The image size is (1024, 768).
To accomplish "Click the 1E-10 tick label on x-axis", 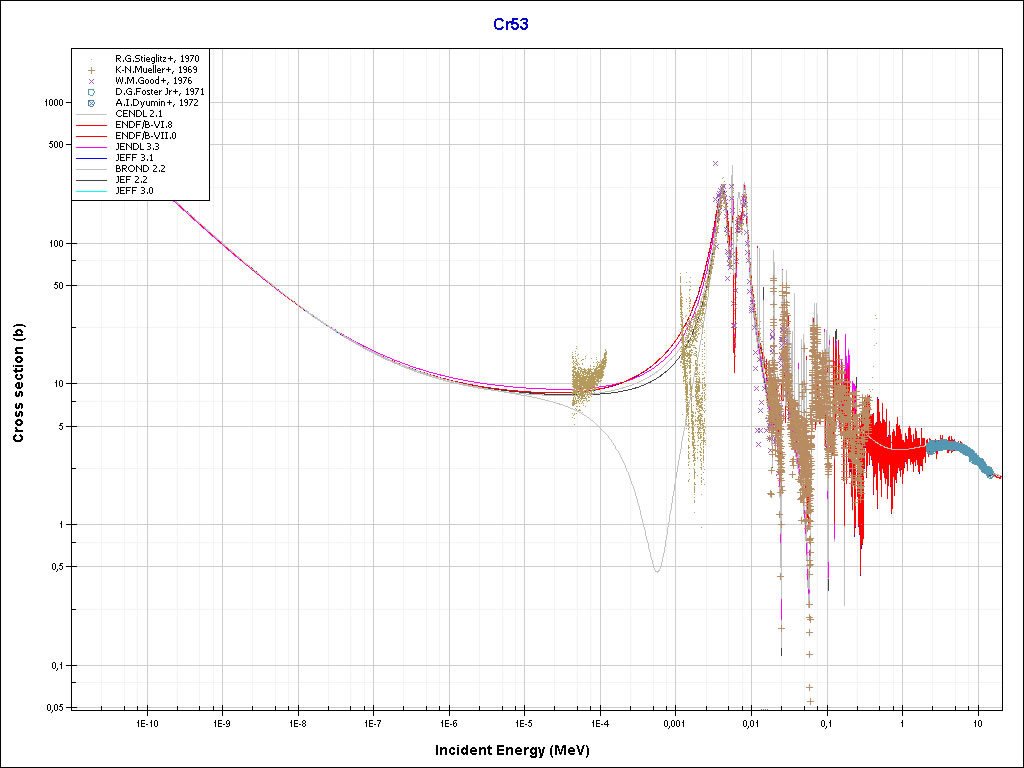I will tap(146, 722).
